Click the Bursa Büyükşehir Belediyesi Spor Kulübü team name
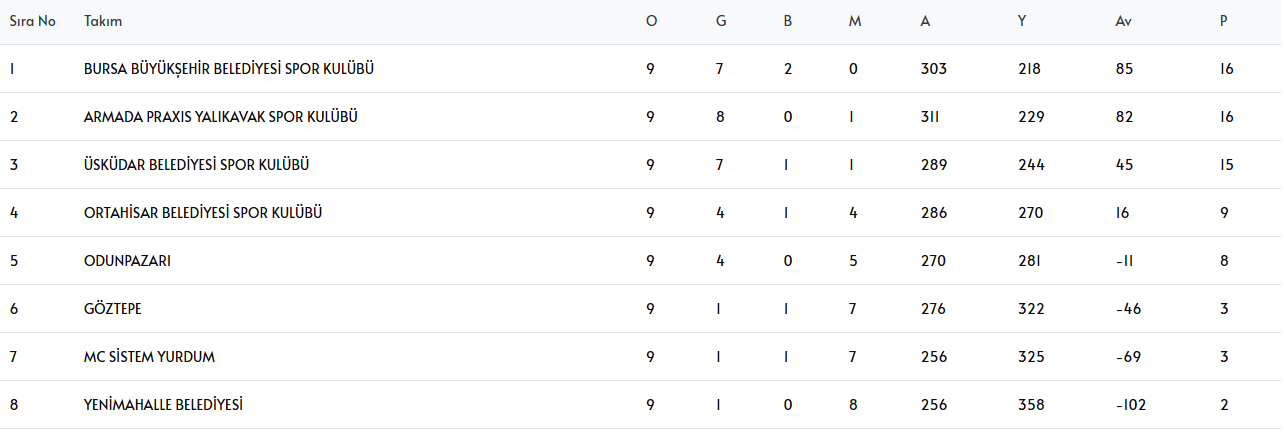The height and width of the screenshot is (435, 1284). pyautogui.click(x=229, y=69)
